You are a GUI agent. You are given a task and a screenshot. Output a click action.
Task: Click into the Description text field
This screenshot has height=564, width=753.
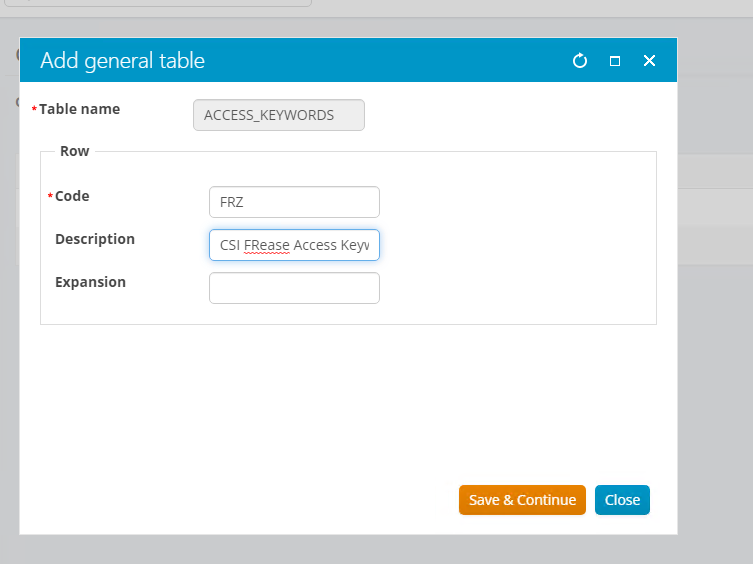(x=294, y=245)
